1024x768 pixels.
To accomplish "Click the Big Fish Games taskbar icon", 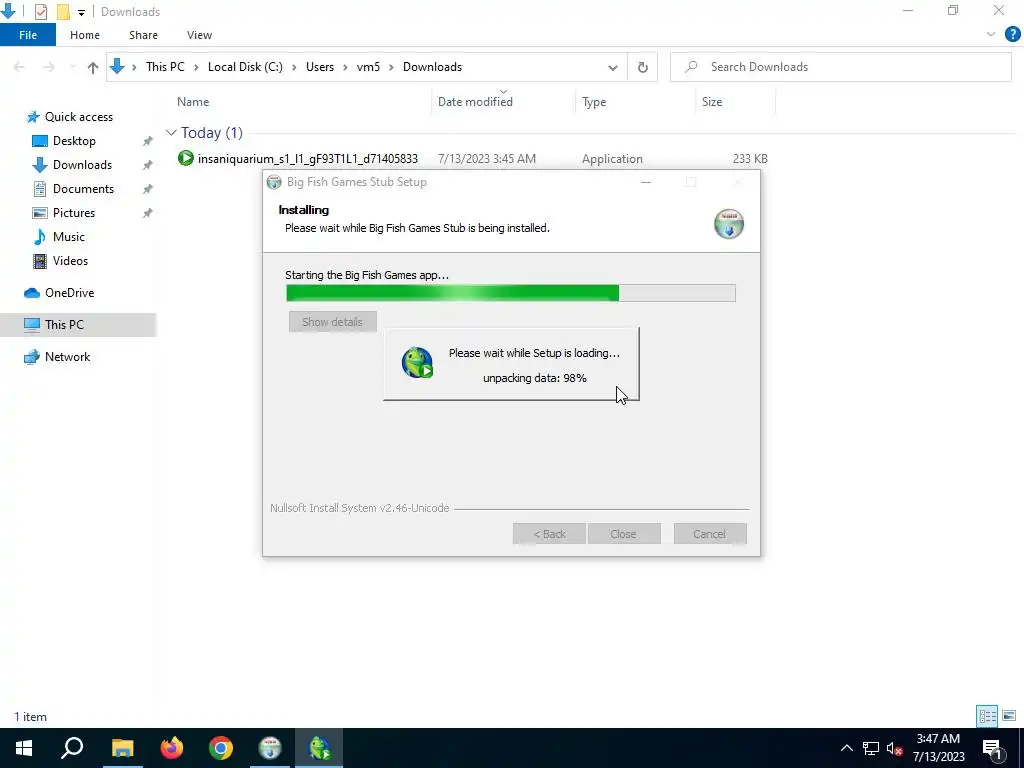I will click(319, 748).
